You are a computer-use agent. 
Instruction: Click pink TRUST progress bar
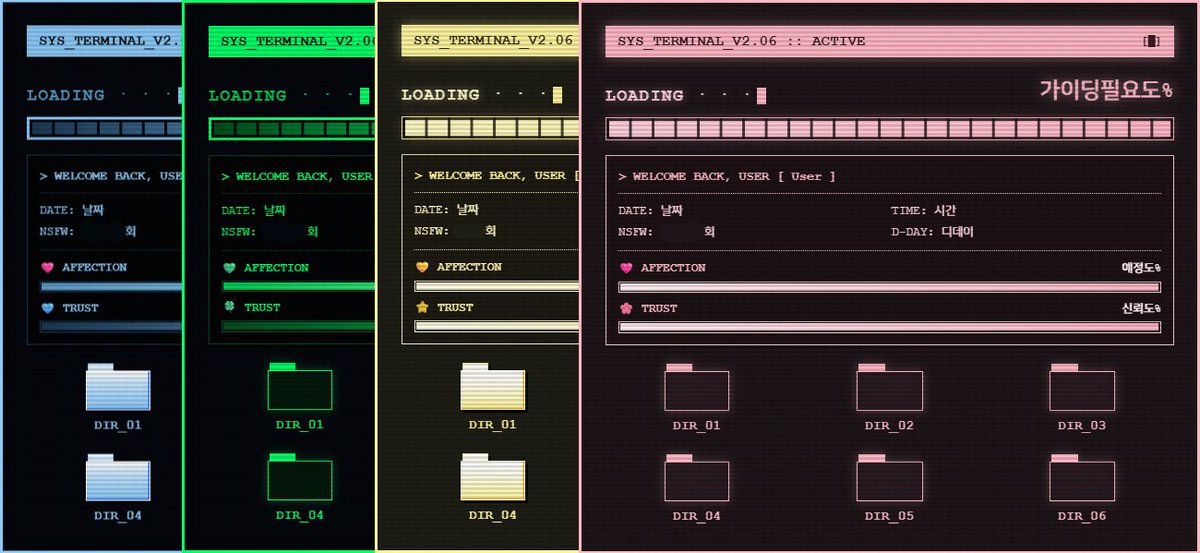coord(889,327)
